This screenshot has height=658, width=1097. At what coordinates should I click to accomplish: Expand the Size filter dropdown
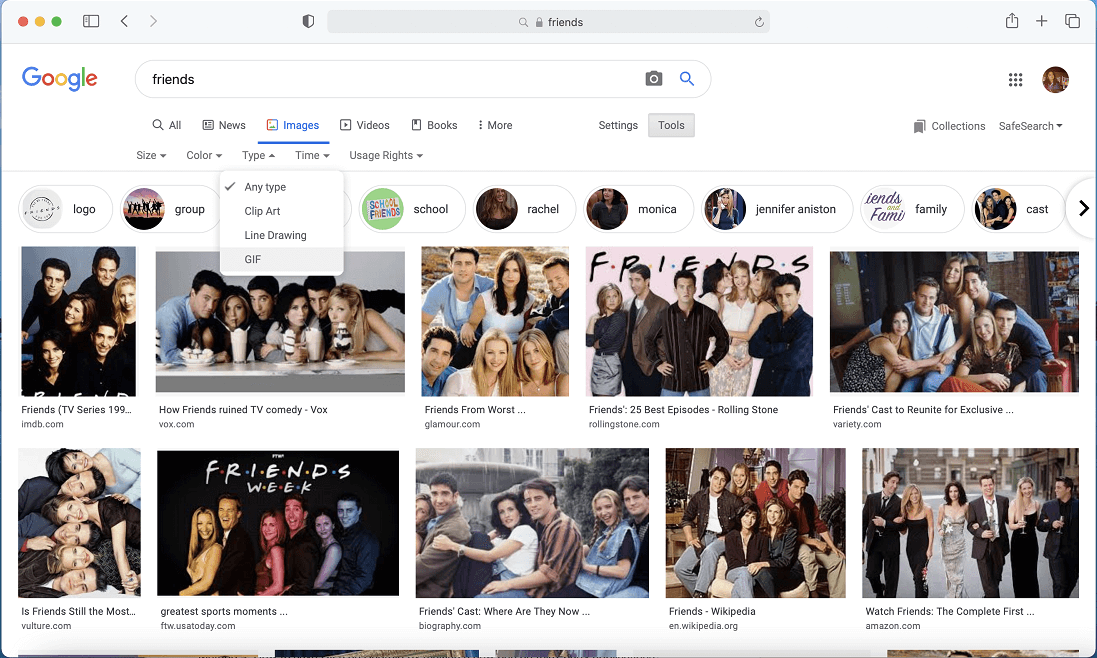tap(151, 155)
